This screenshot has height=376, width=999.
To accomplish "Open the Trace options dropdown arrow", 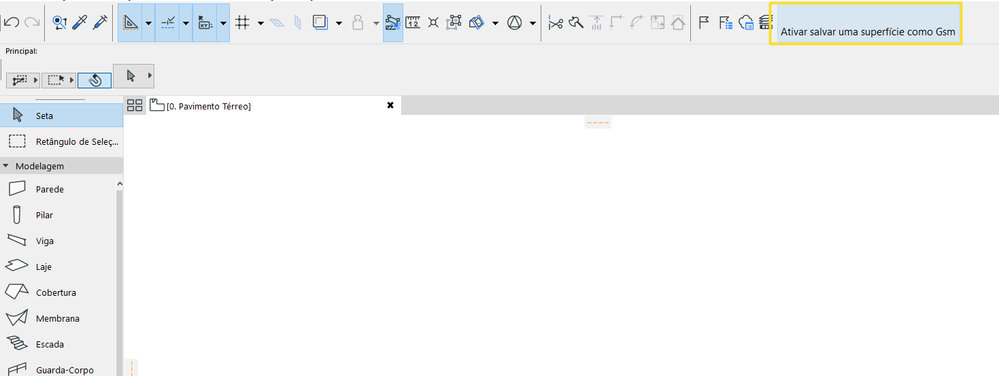I will pos(338,23).
